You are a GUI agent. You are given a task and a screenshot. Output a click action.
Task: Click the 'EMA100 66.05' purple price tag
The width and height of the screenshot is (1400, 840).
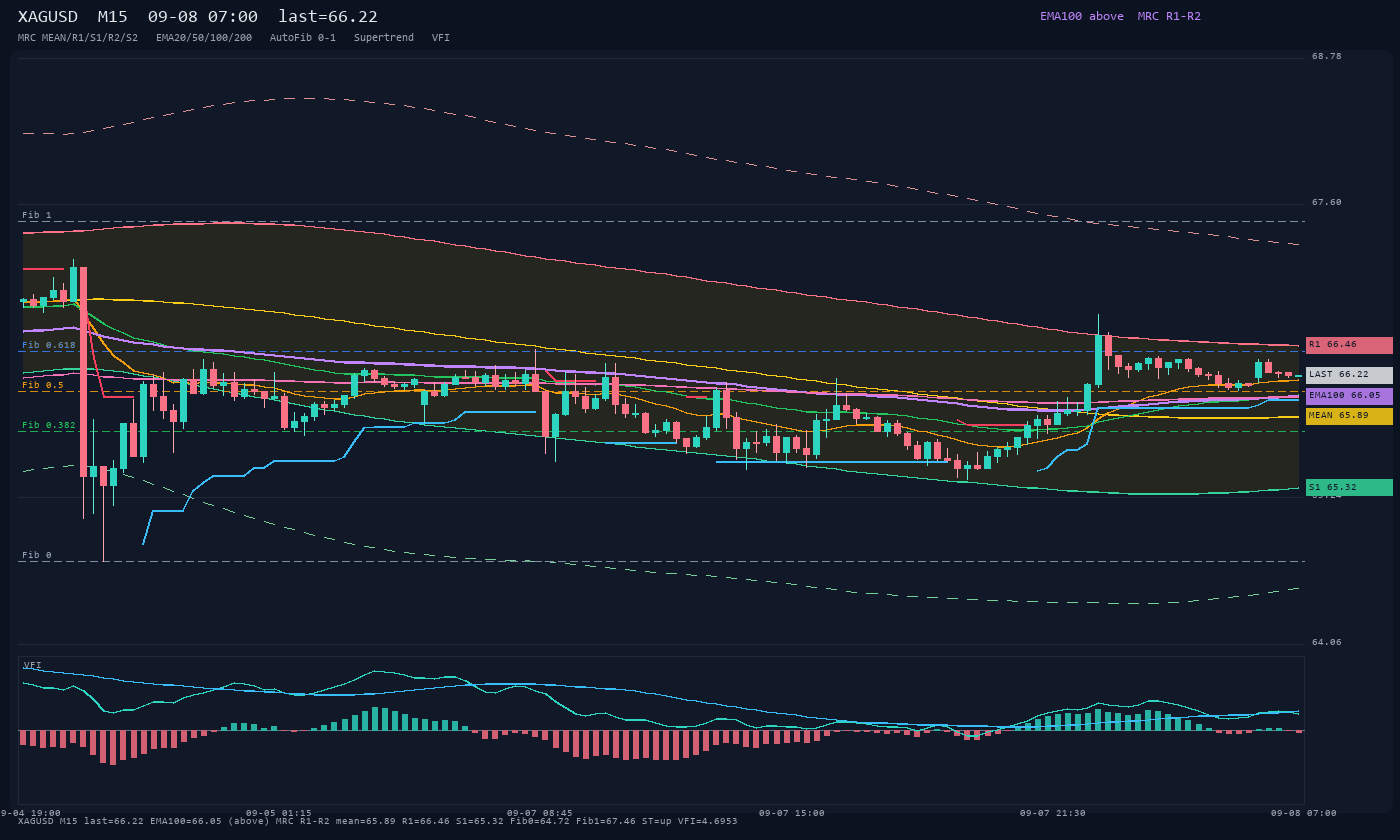(x=1349, y=396)
